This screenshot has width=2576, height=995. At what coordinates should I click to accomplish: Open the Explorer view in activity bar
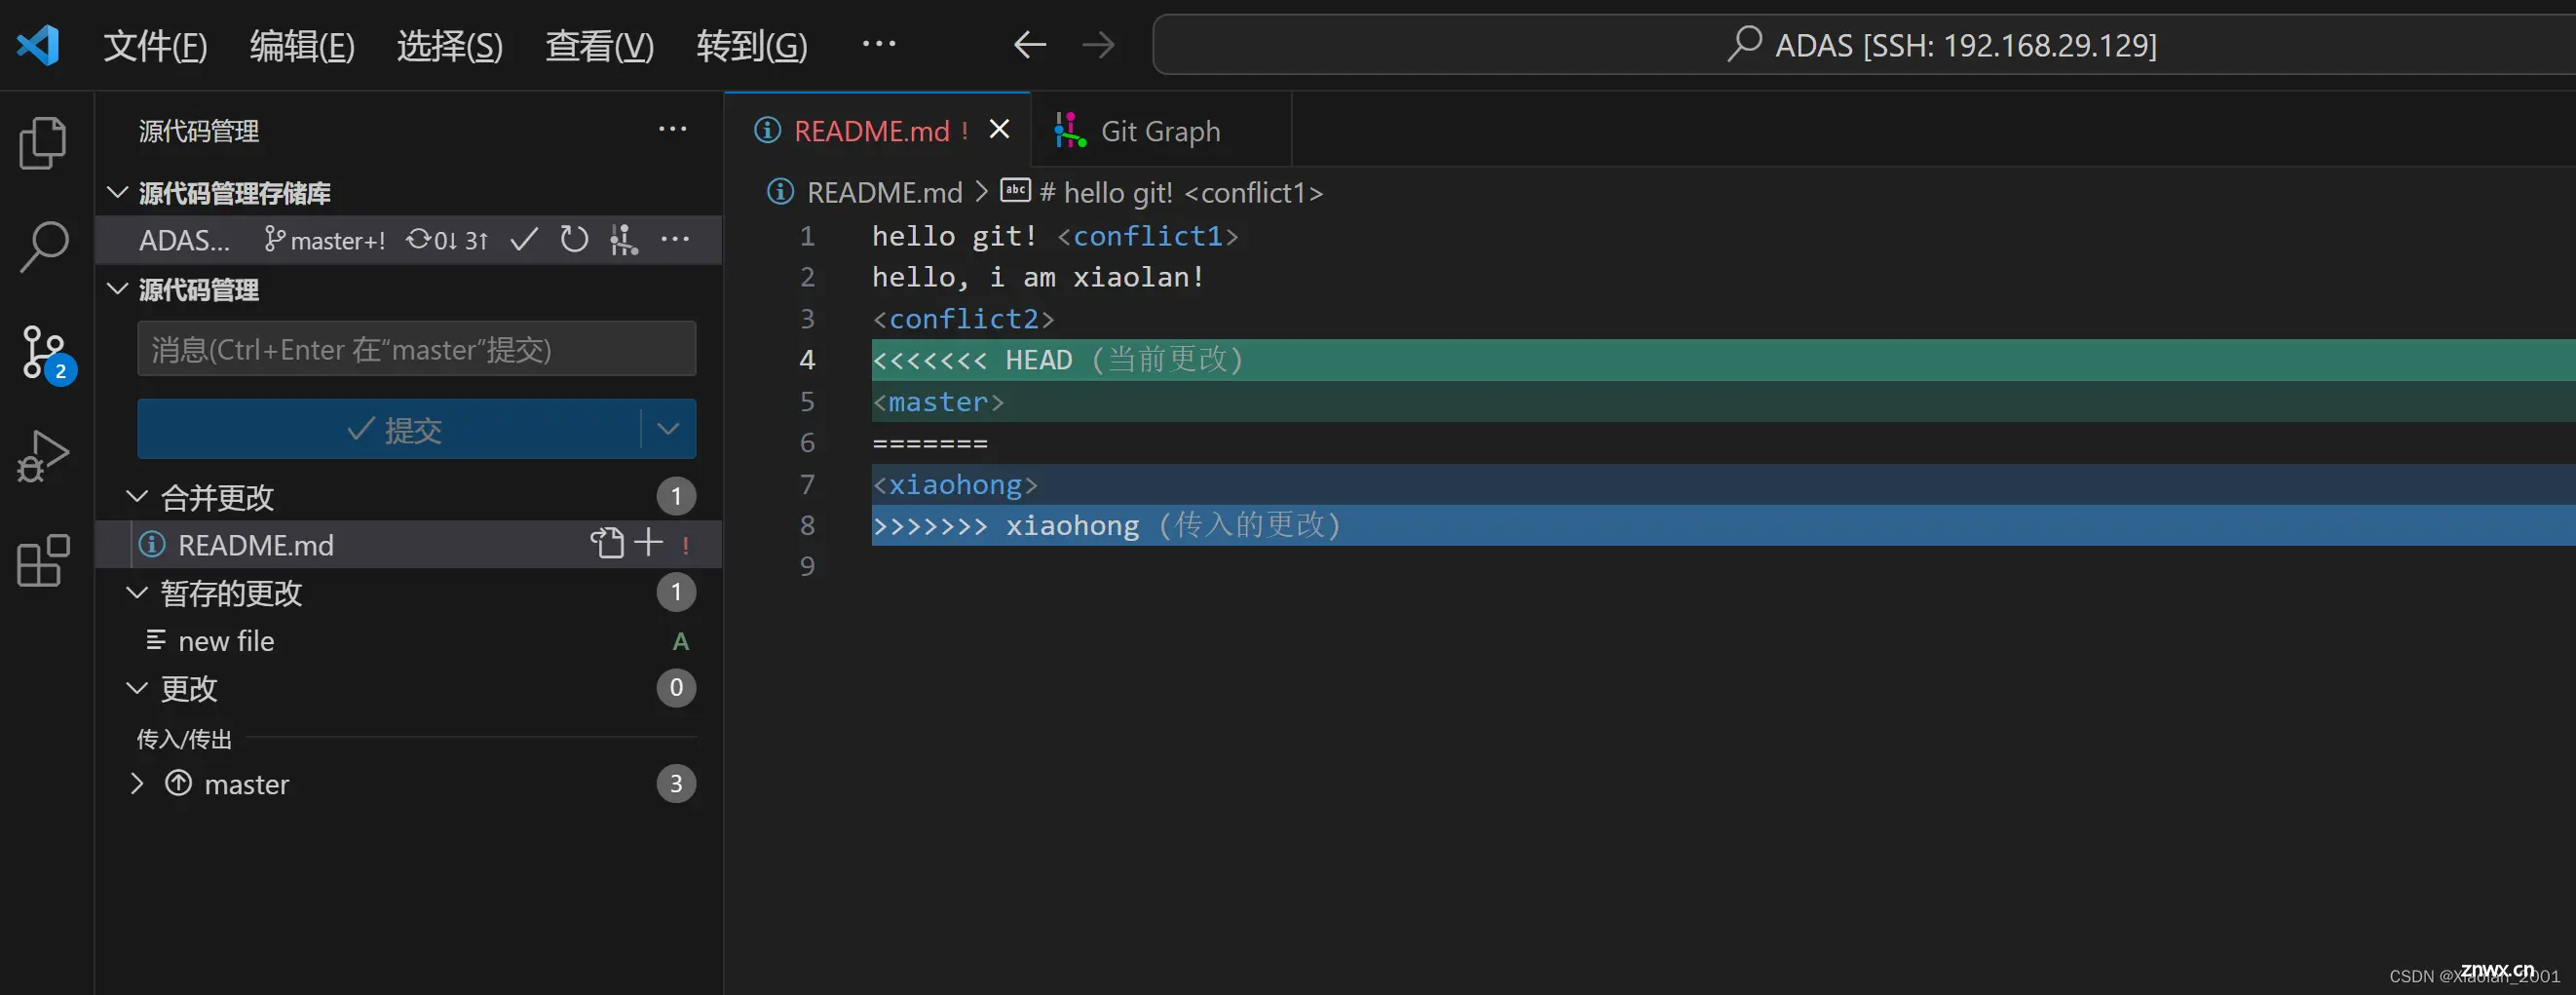43,143
